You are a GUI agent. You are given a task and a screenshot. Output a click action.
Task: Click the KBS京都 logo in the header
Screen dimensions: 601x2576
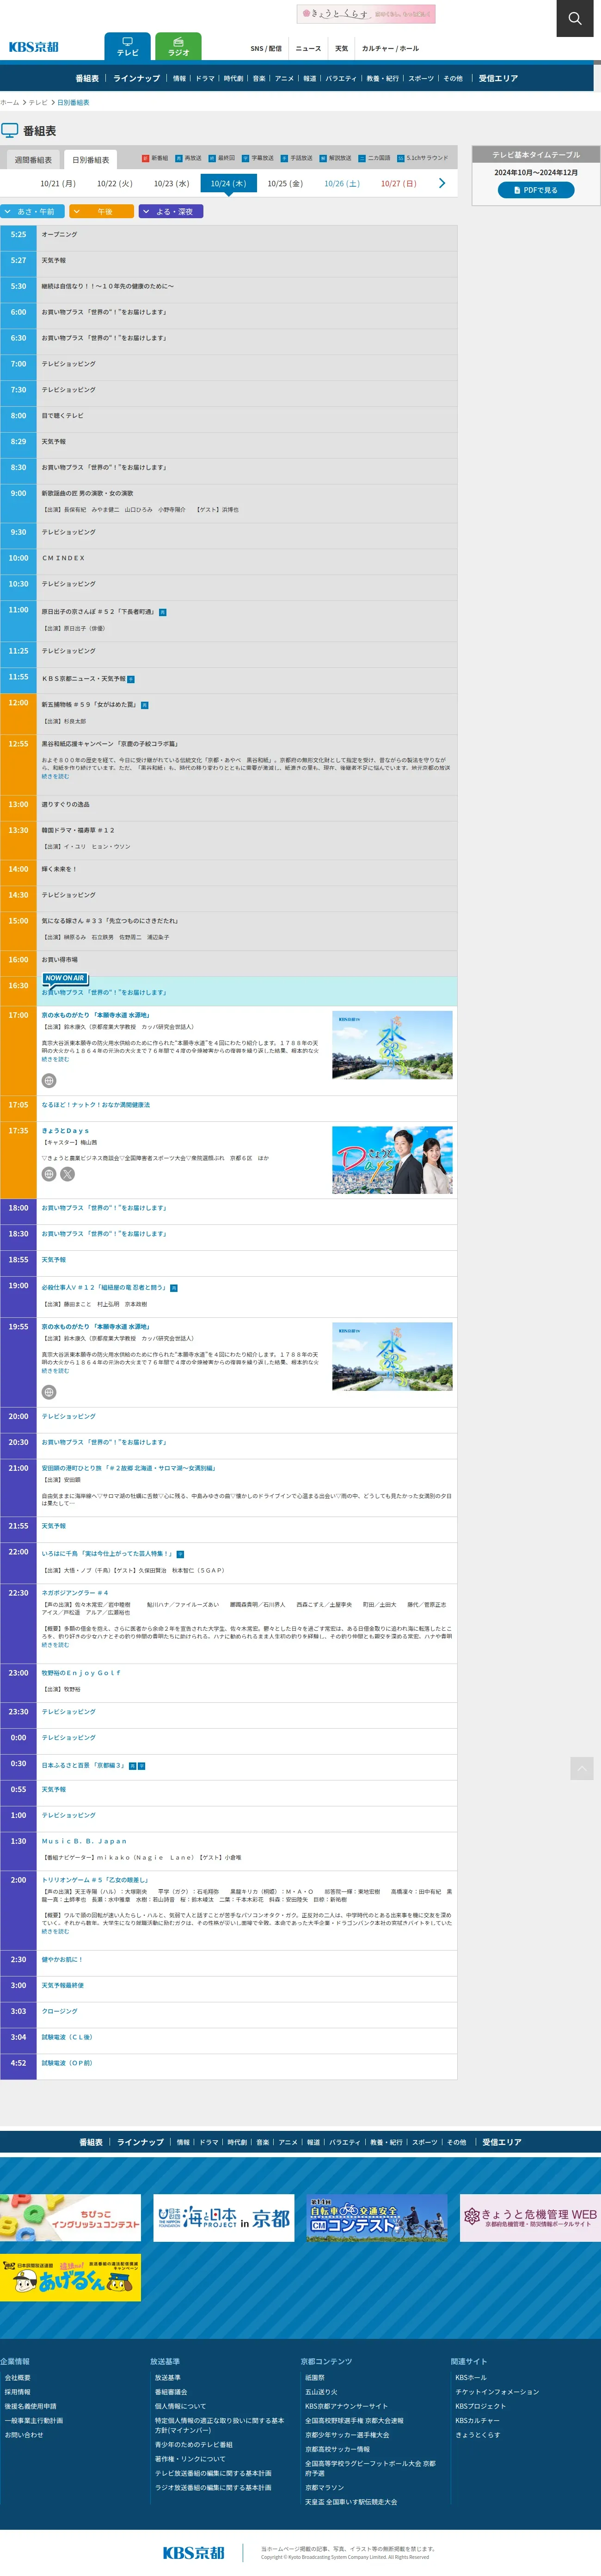(x=34, y=47)
